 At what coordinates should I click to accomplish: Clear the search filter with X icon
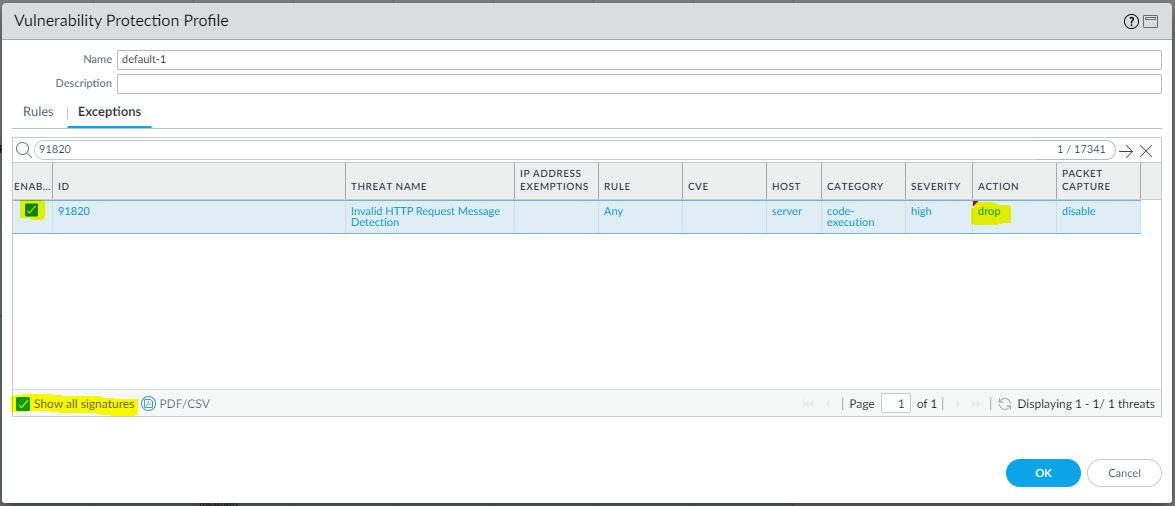[x=1147, y=151]
